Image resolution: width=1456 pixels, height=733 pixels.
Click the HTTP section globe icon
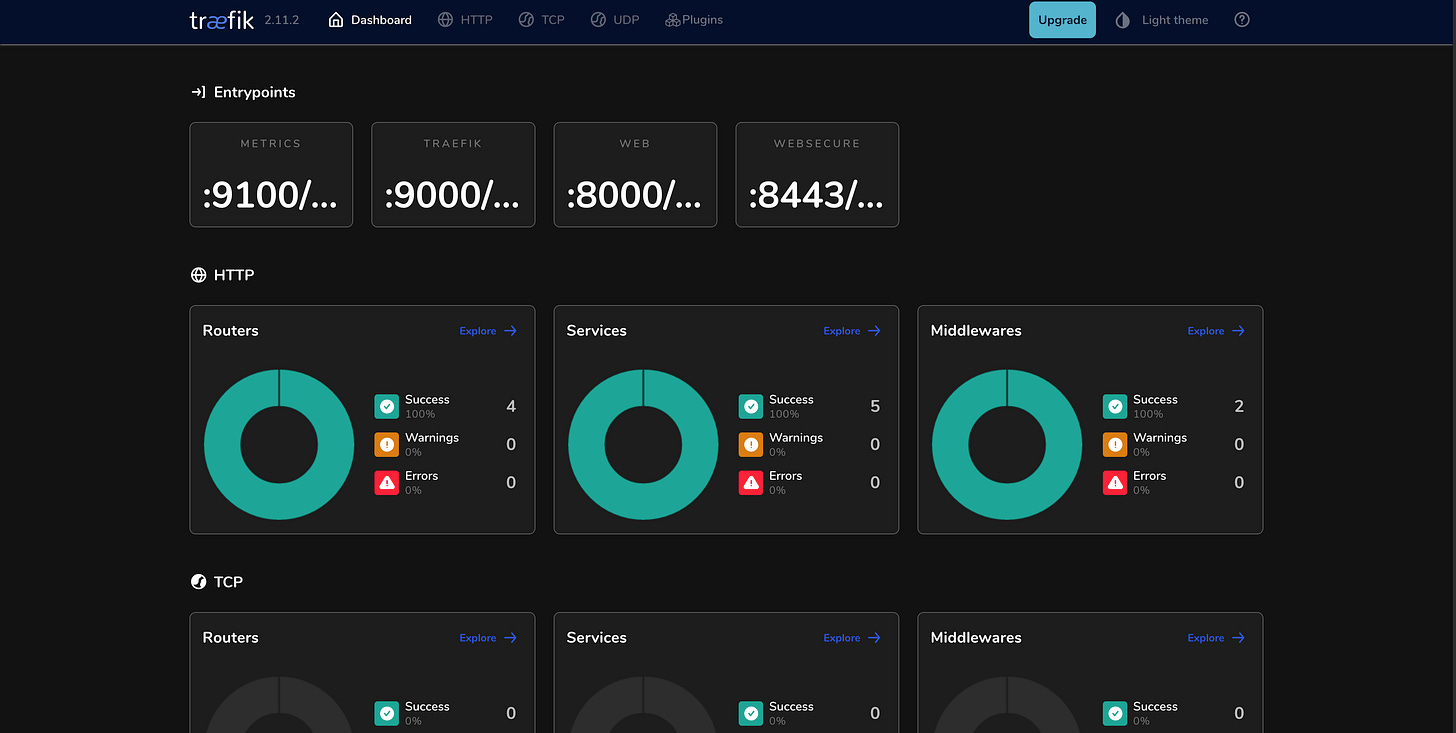point(198,275)
